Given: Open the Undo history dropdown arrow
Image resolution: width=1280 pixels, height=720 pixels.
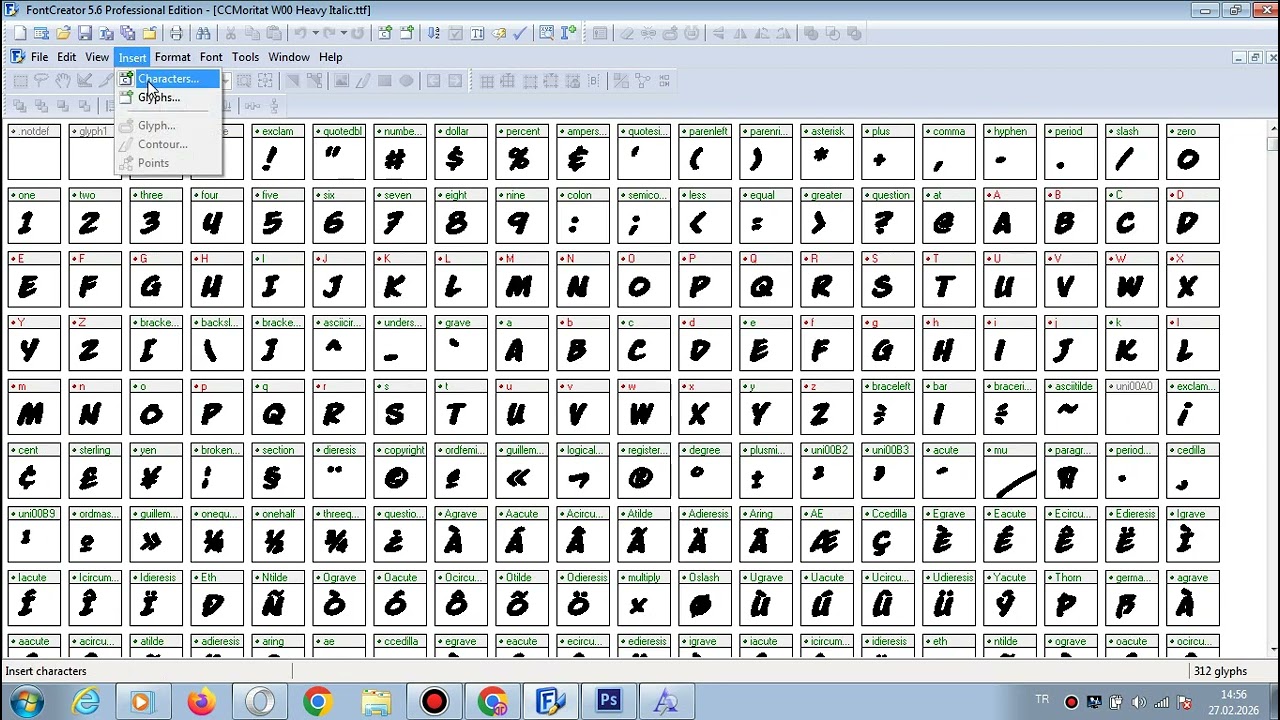Looking at the screenshot, I should 315,33.
